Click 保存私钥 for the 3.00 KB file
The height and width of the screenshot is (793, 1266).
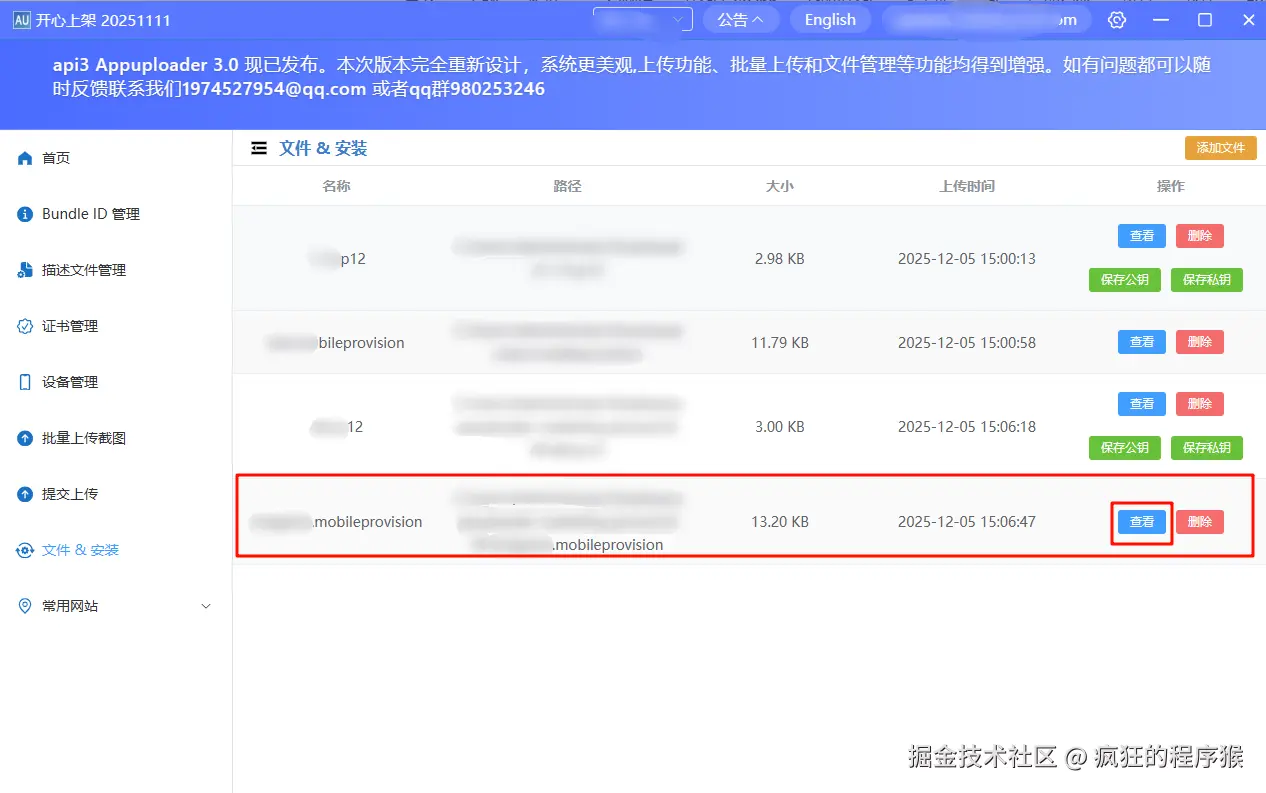click(x=1207, y=448)
